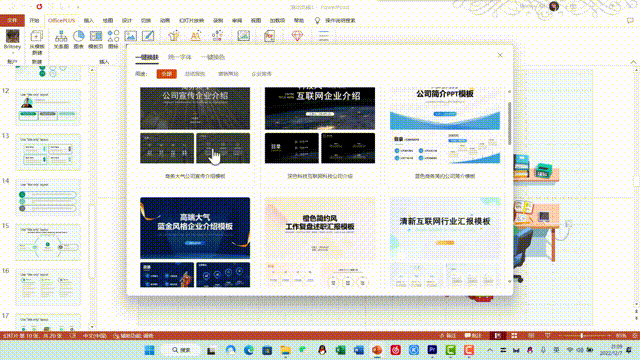Adjust the zoom slider in status bar
Image resolution: width=640 pixels, height=360 pixels.
[x=582, y=336]
